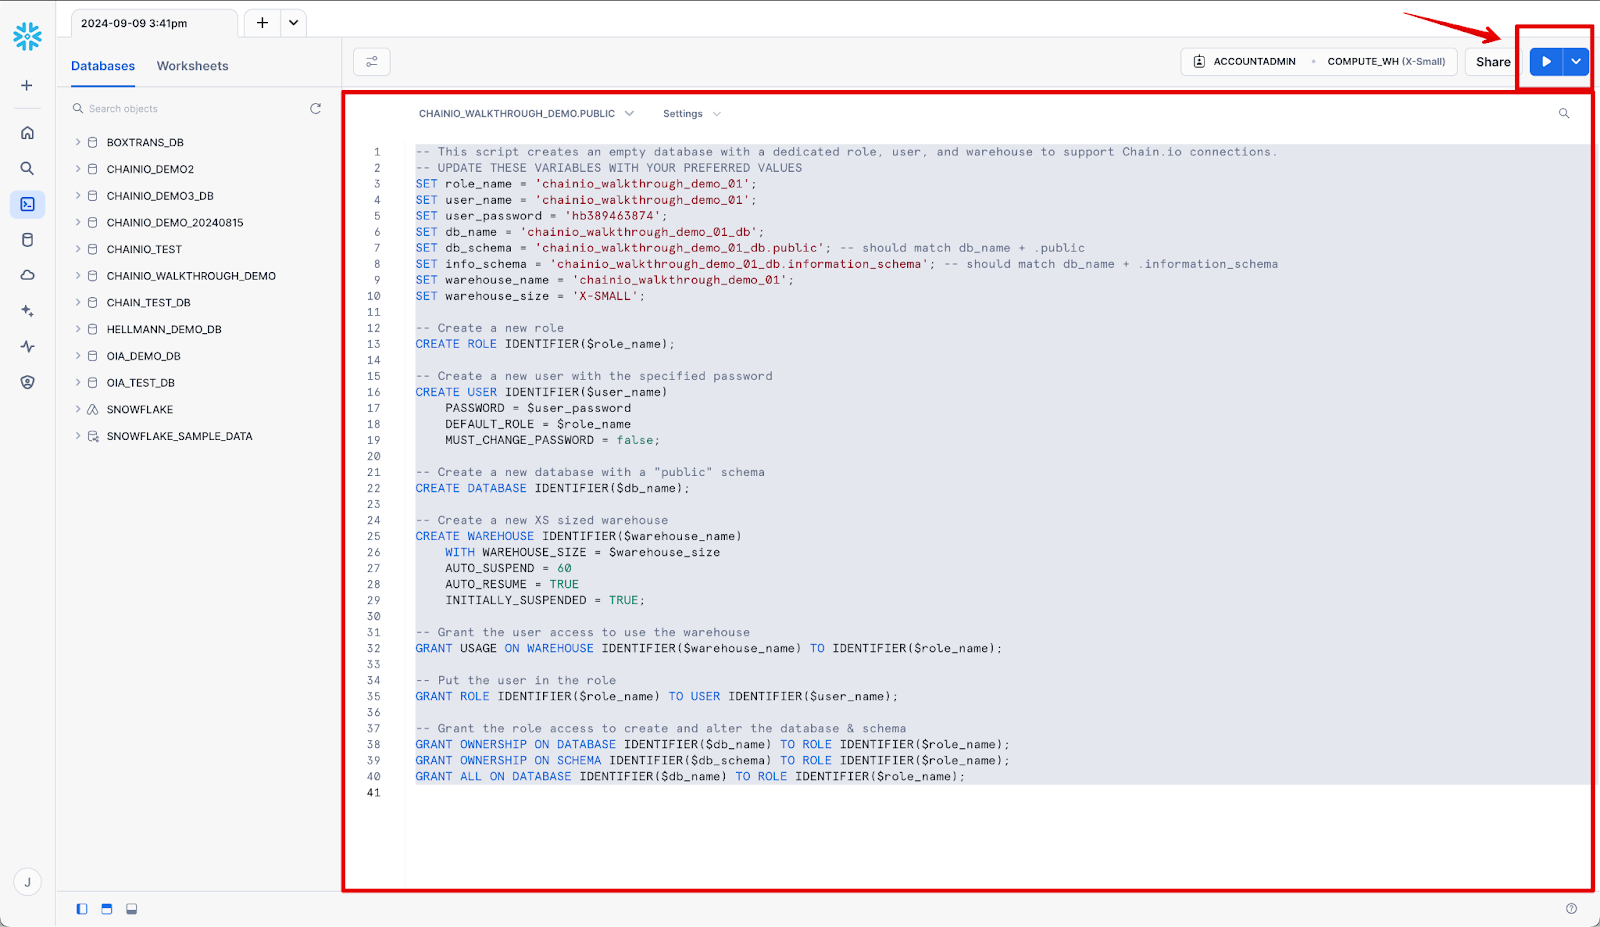
Task: Click line number 13 in the gutter
Action: (x=374, y=344)
